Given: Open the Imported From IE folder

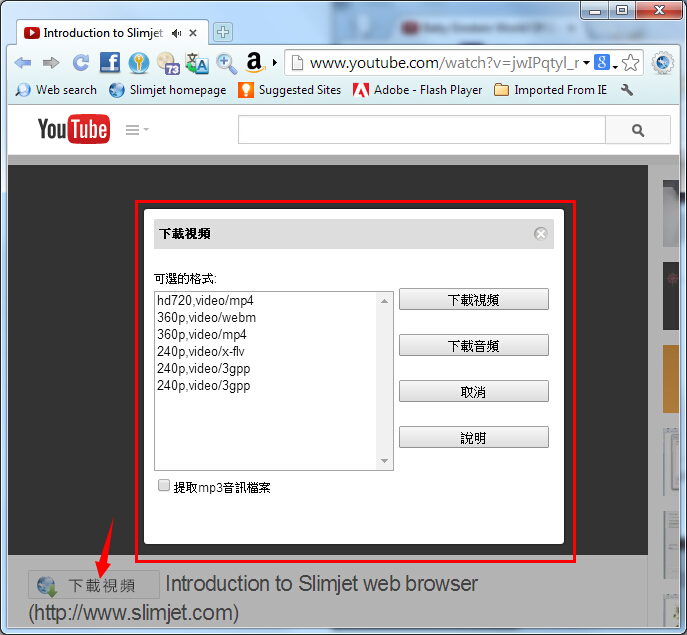Looking at the screenshot, I should (550, 90).
